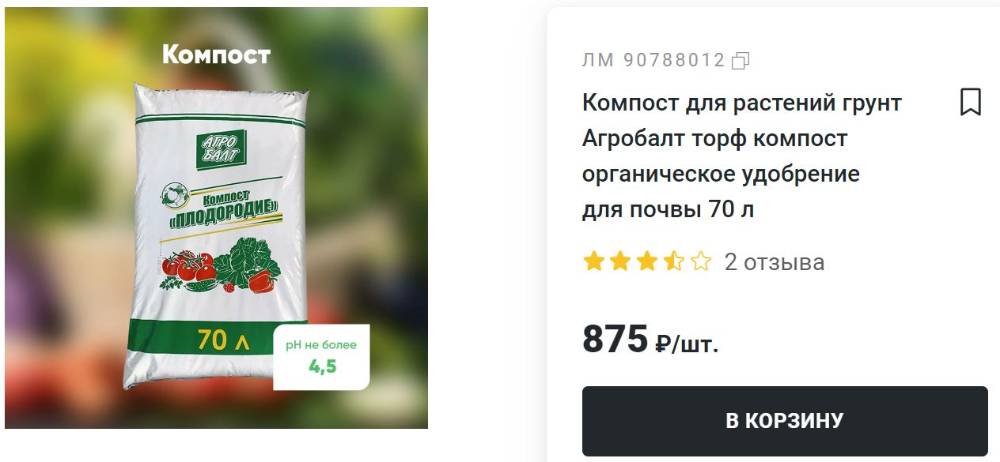This screenshot has height=462, width=1000.
Task: Select the ₽/шт. unit next to price
Action: click(x=687, y=345)
